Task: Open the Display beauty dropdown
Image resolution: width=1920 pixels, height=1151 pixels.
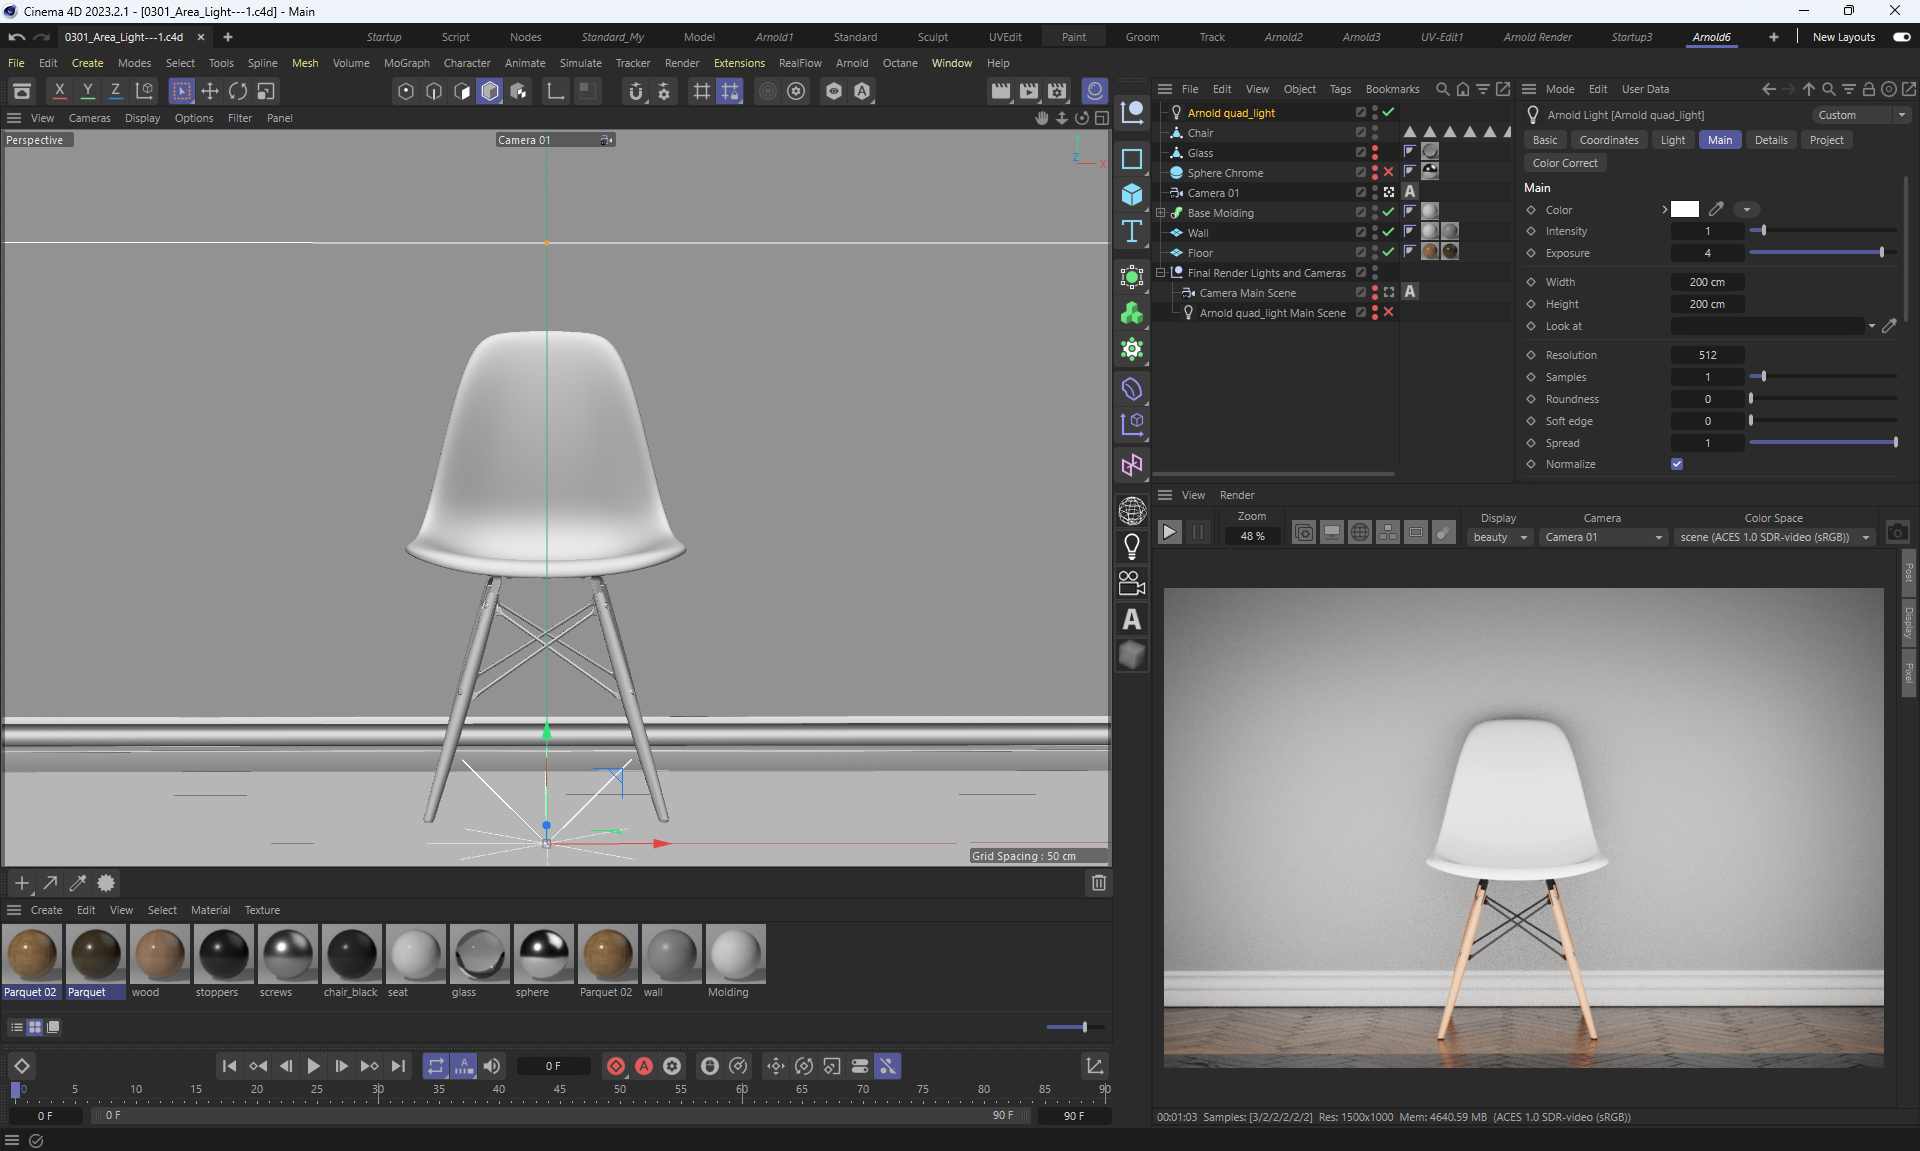Action: point(1500,537)
